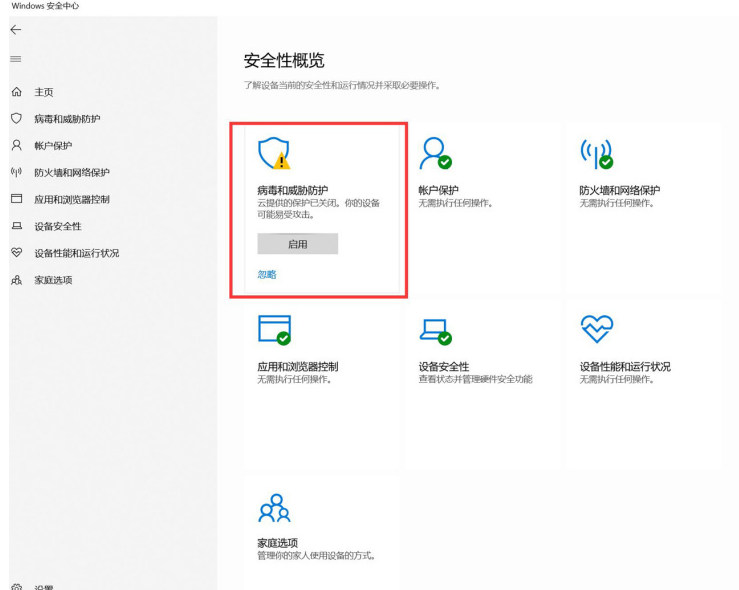Screen dimensions: 739x590
Task: Select 帐户保护 in the sidebar
Action: 53,146
